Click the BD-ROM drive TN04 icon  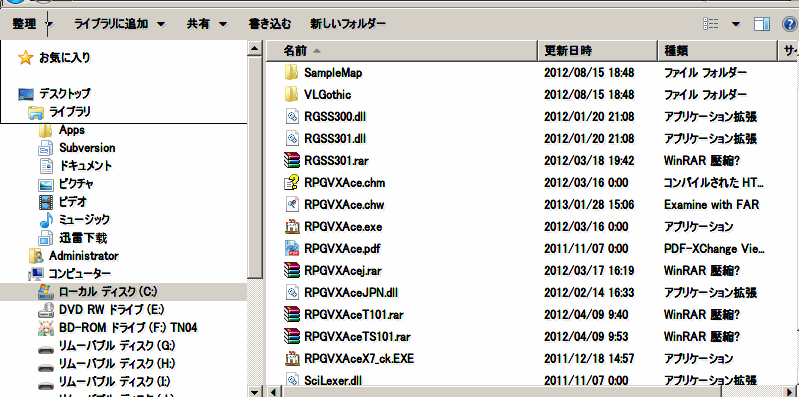pyautogui.click(x=46, y=328)
